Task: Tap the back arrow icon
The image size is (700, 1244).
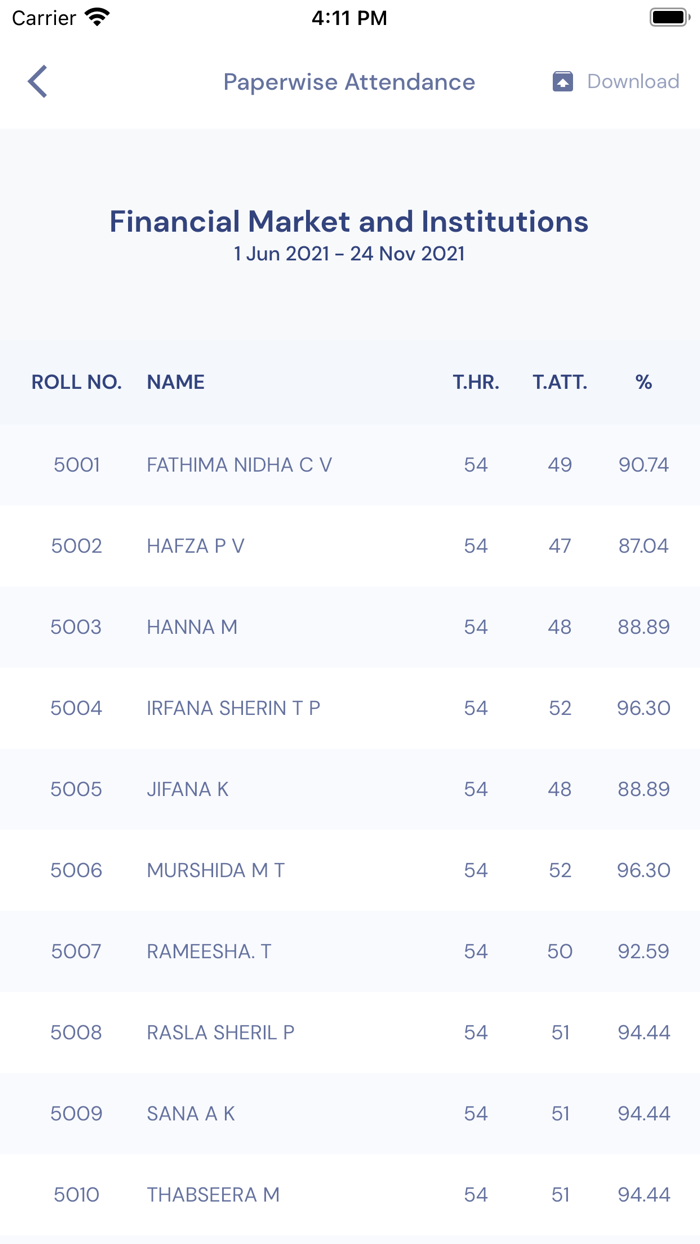Action: click(x=38, y=82)
